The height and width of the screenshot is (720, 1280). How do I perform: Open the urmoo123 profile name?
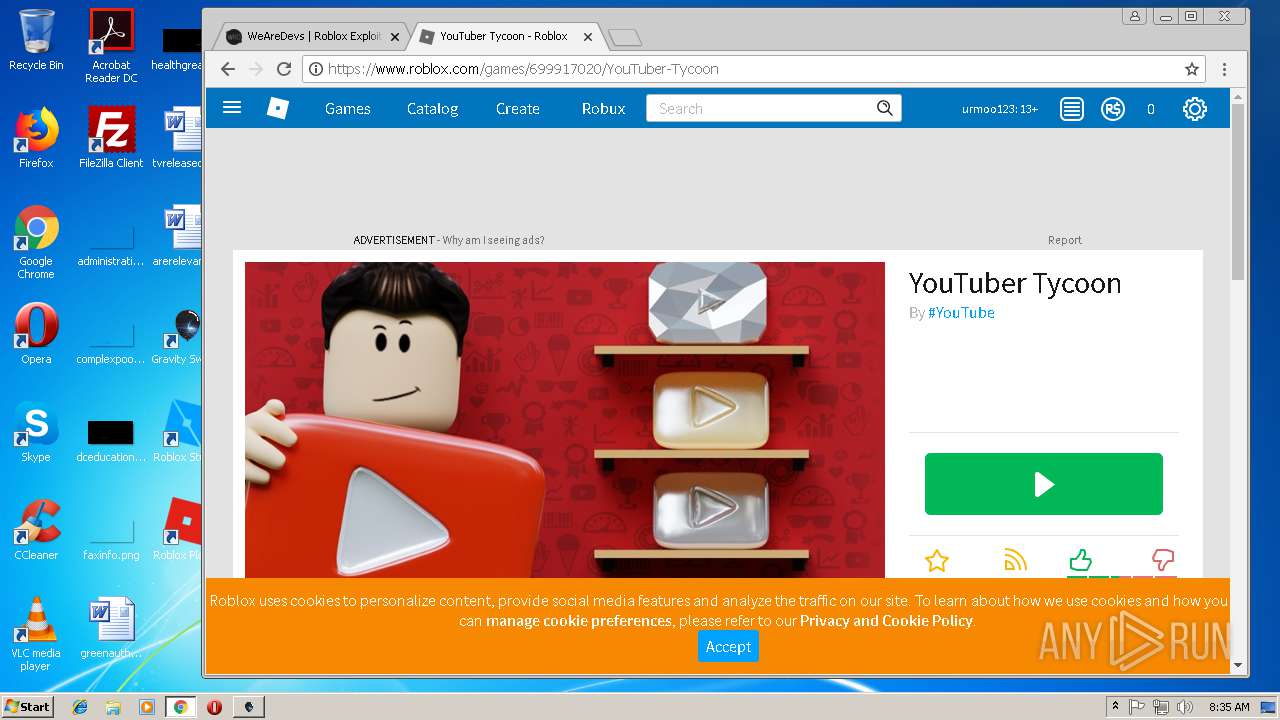[x=1000, y=109]
